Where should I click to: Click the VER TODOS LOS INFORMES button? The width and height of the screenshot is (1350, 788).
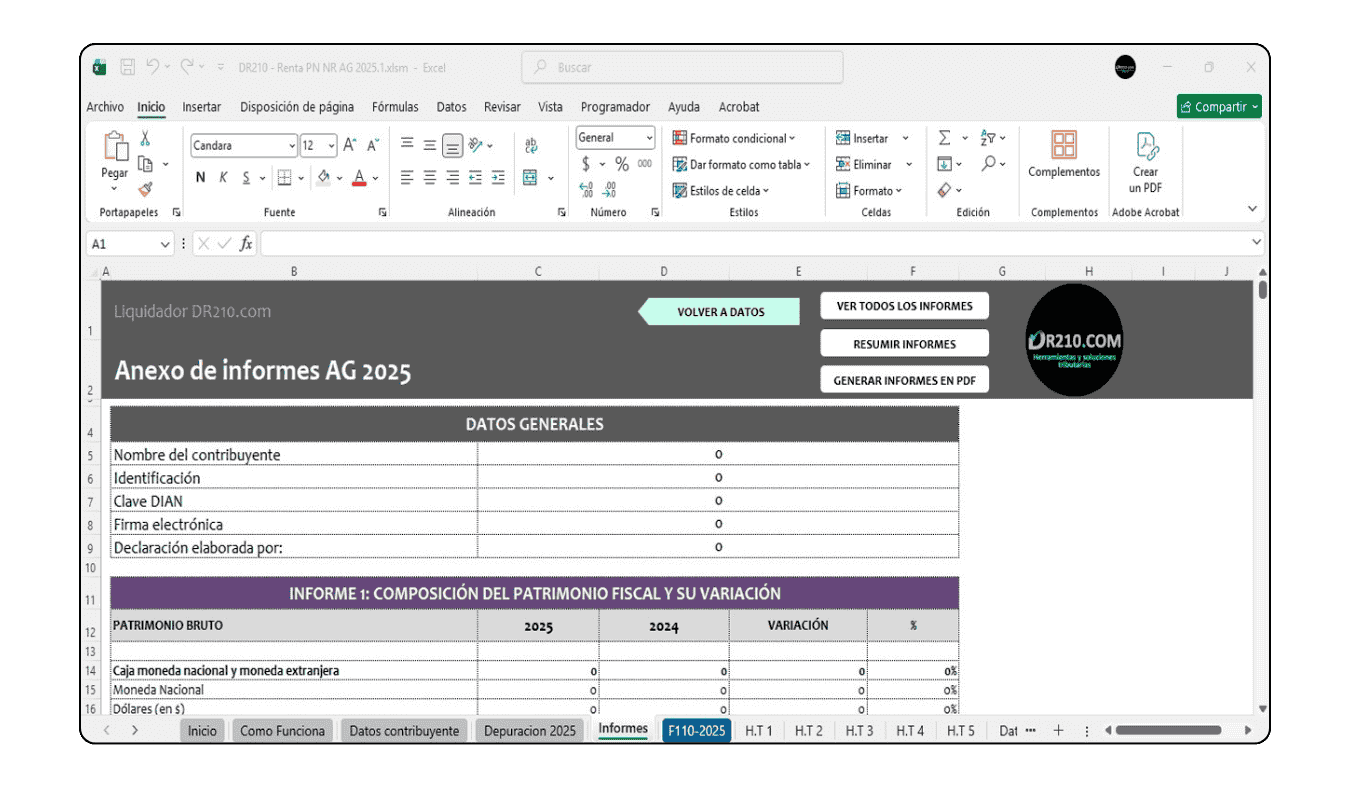pos(904,305)
